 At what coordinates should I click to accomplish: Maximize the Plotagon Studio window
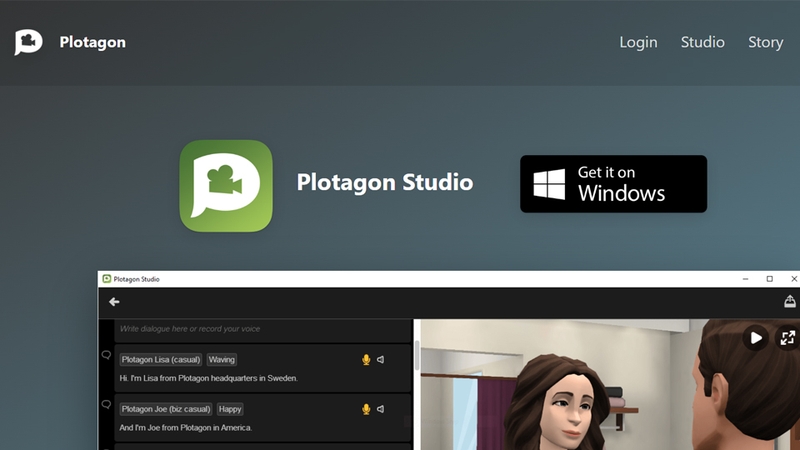[769, 279]
